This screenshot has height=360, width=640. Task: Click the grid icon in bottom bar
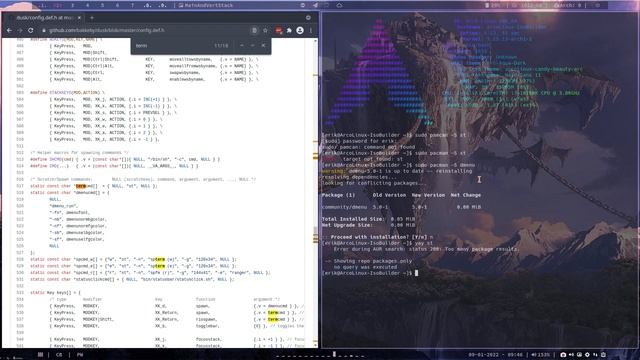click(40, 355)
